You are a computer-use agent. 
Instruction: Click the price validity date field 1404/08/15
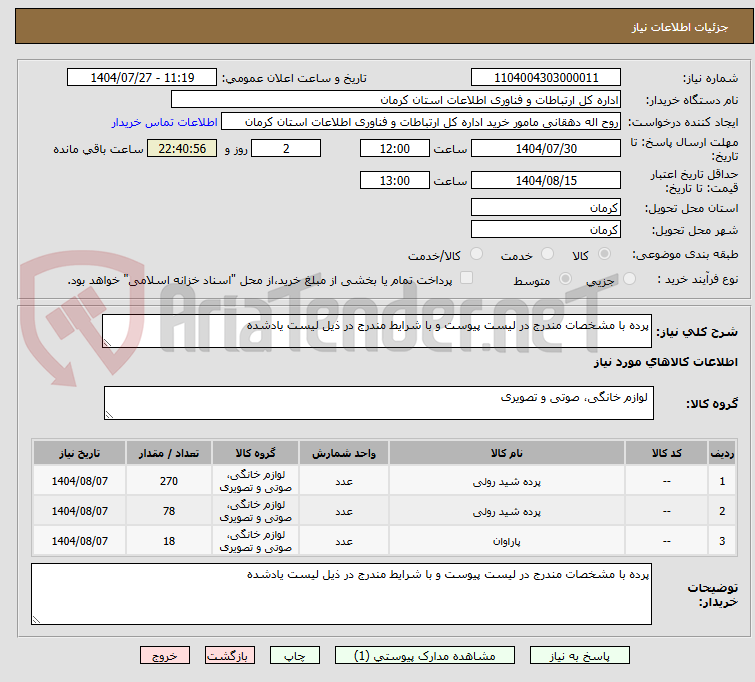tap(545, 181)
